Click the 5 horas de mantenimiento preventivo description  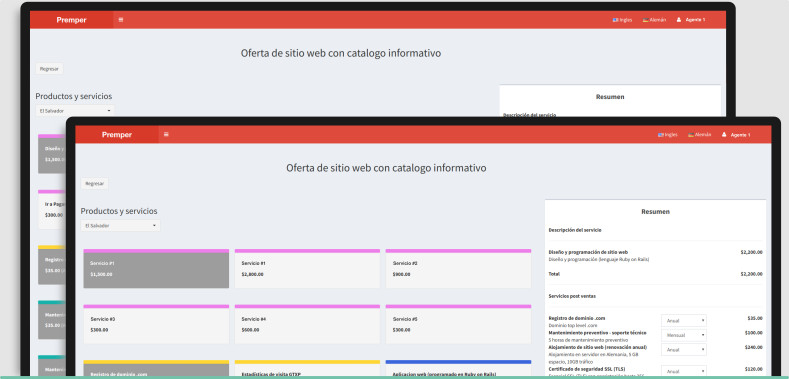588,340
